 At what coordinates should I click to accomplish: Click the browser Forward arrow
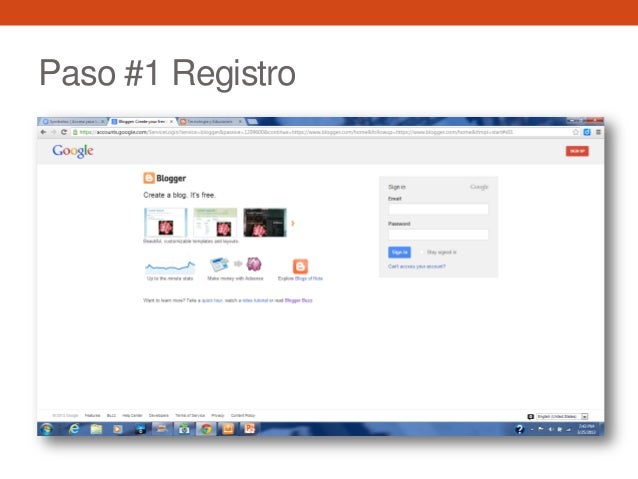pos(53,132)
